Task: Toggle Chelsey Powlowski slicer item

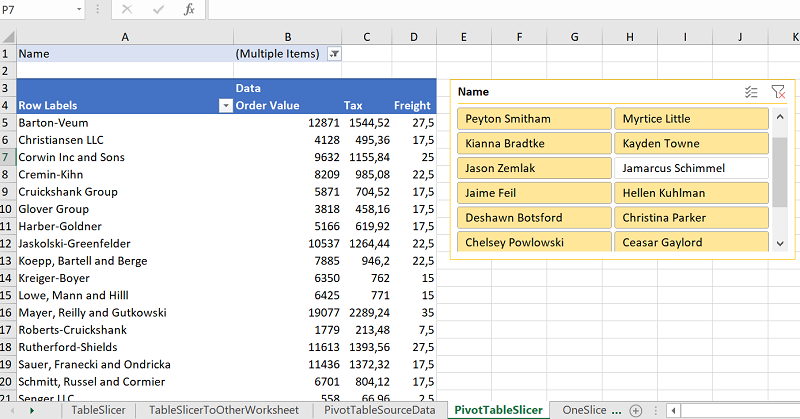Action: tap(534, 241)
